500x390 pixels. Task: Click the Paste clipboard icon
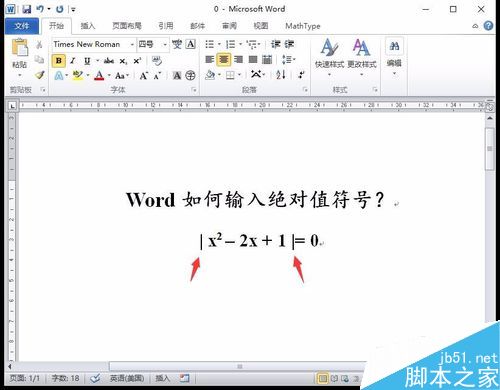tap(20, 47)
